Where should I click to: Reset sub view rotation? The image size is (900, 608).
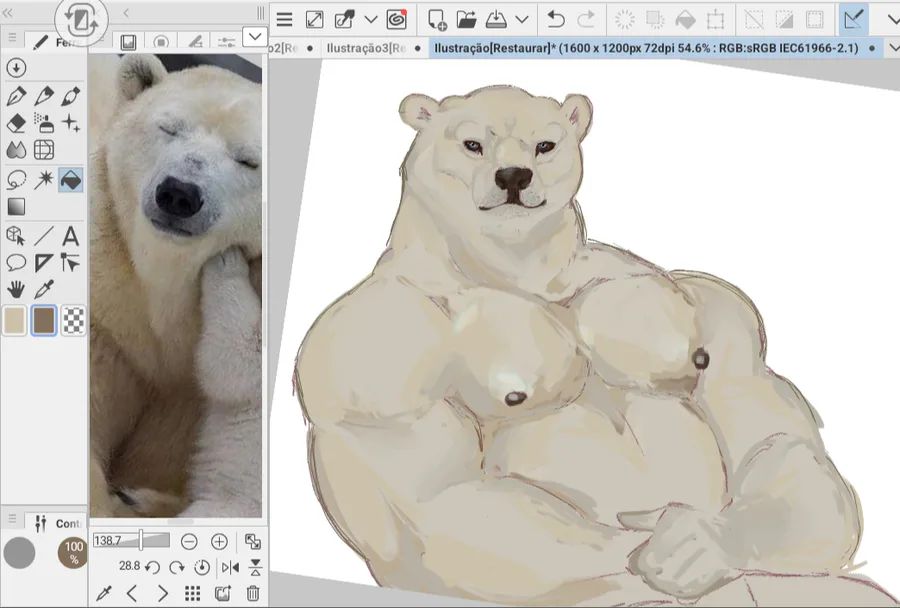coord(202,568)
